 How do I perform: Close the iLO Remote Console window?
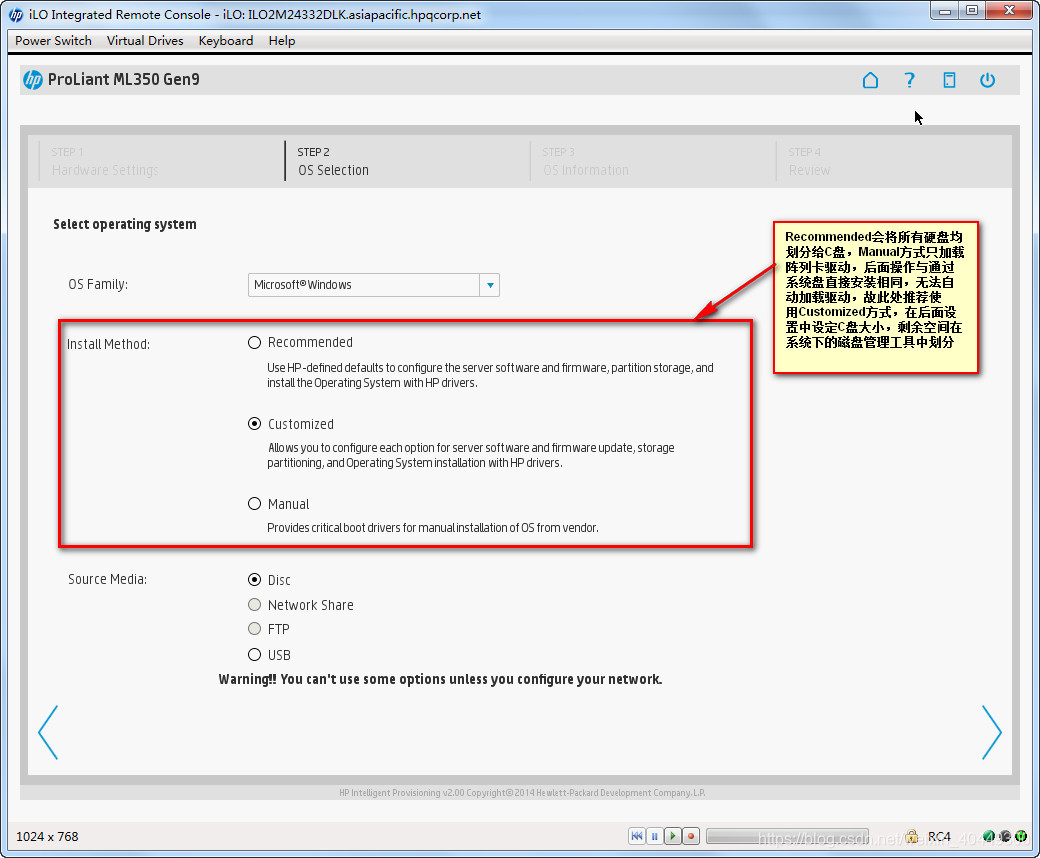pyautogui.click(x=1009, y=11)
